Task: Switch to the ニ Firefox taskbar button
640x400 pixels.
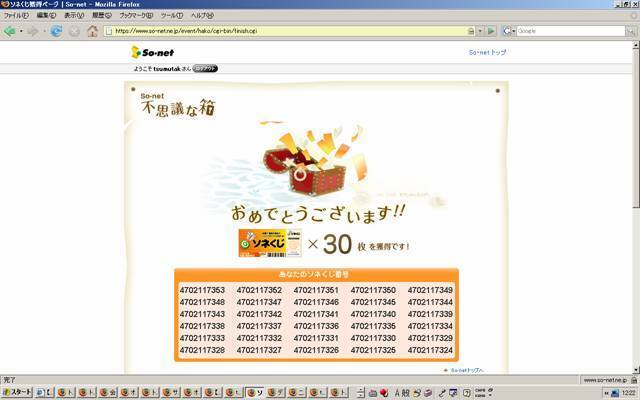Action: click(x=297, y=392)
